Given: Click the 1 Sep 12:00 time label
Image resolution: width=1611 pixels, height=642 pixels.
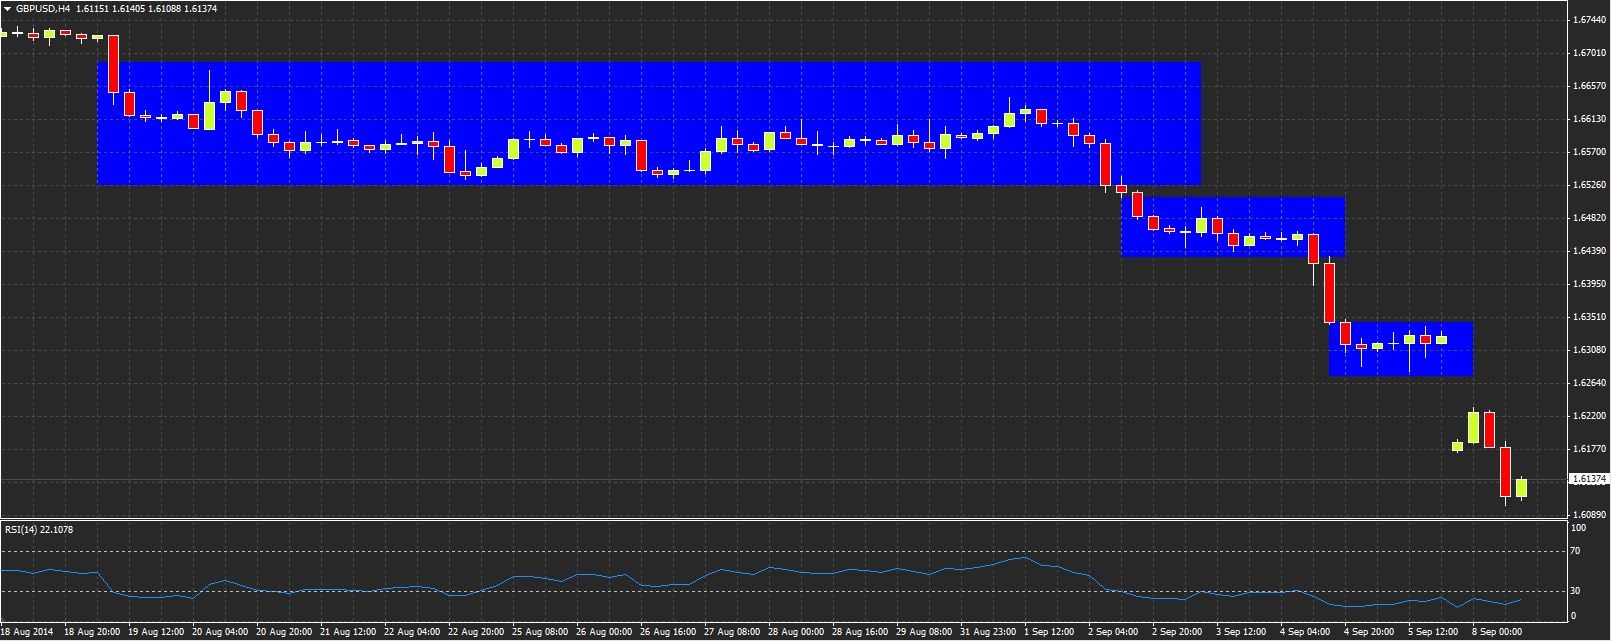Looking at the screenshot, I should 1049,632.
